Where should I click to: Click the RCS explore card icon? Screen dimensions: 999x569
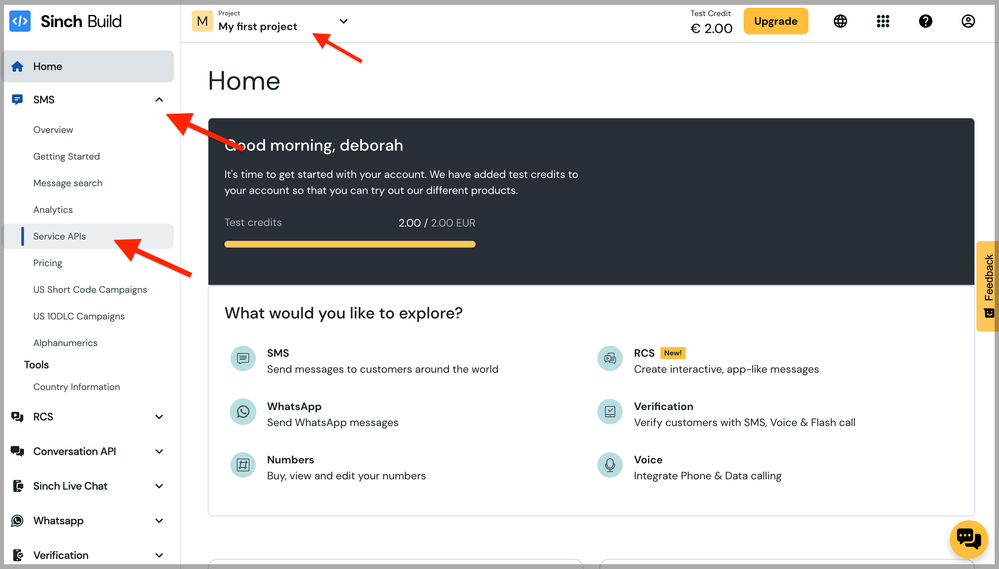pyautogui.click(x=610, y=359)
